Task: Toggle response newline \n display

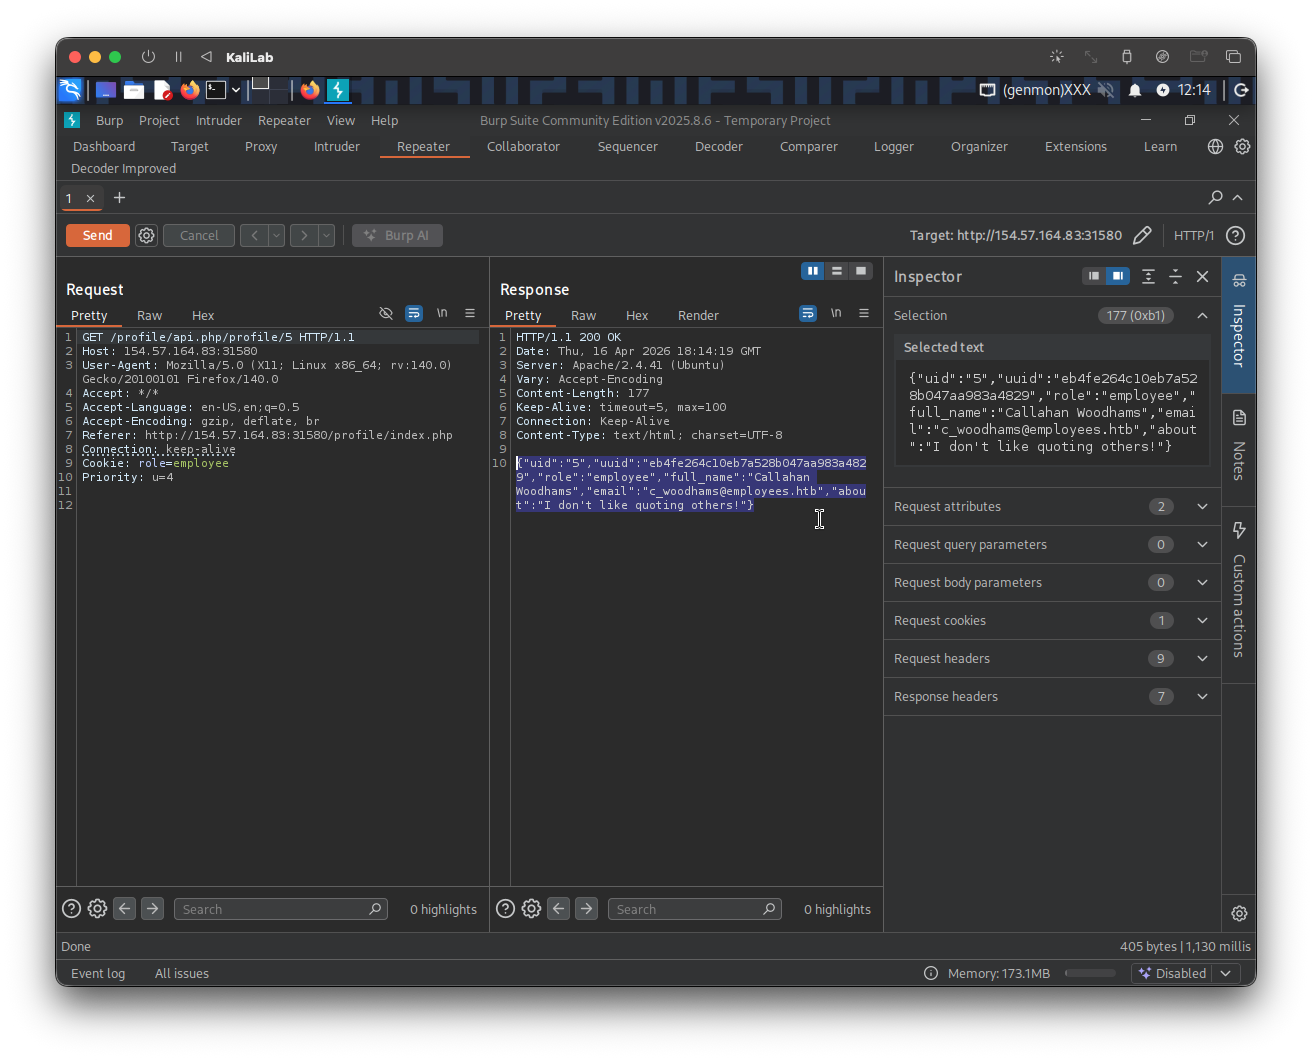Action: [x=836, y=313]
